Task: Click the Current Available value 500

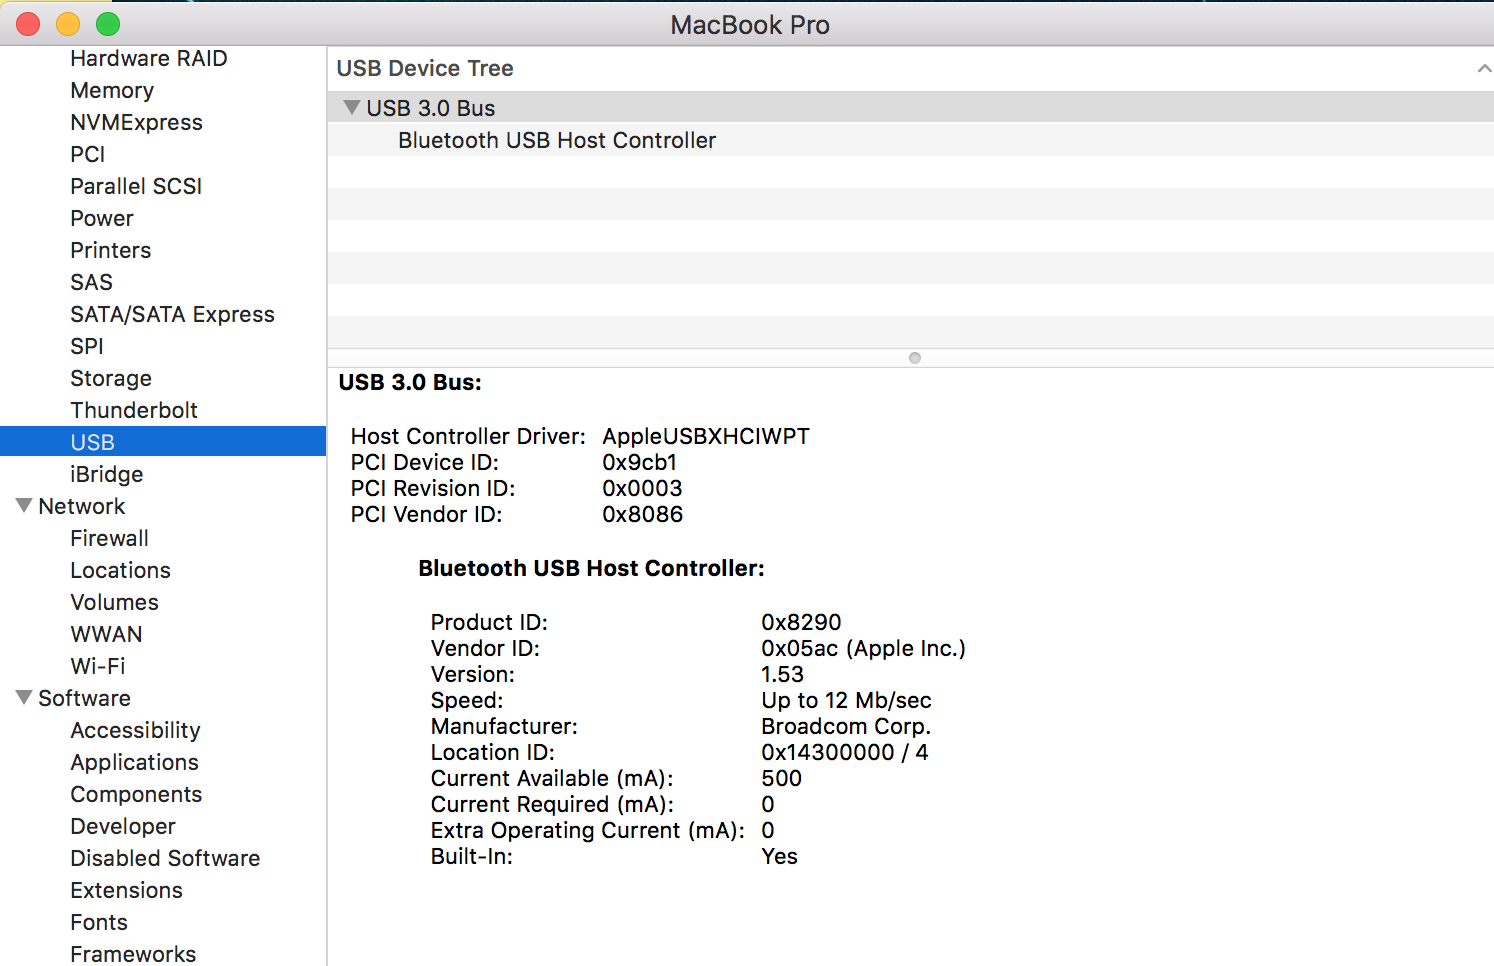Action: click(x=781, y=778)
